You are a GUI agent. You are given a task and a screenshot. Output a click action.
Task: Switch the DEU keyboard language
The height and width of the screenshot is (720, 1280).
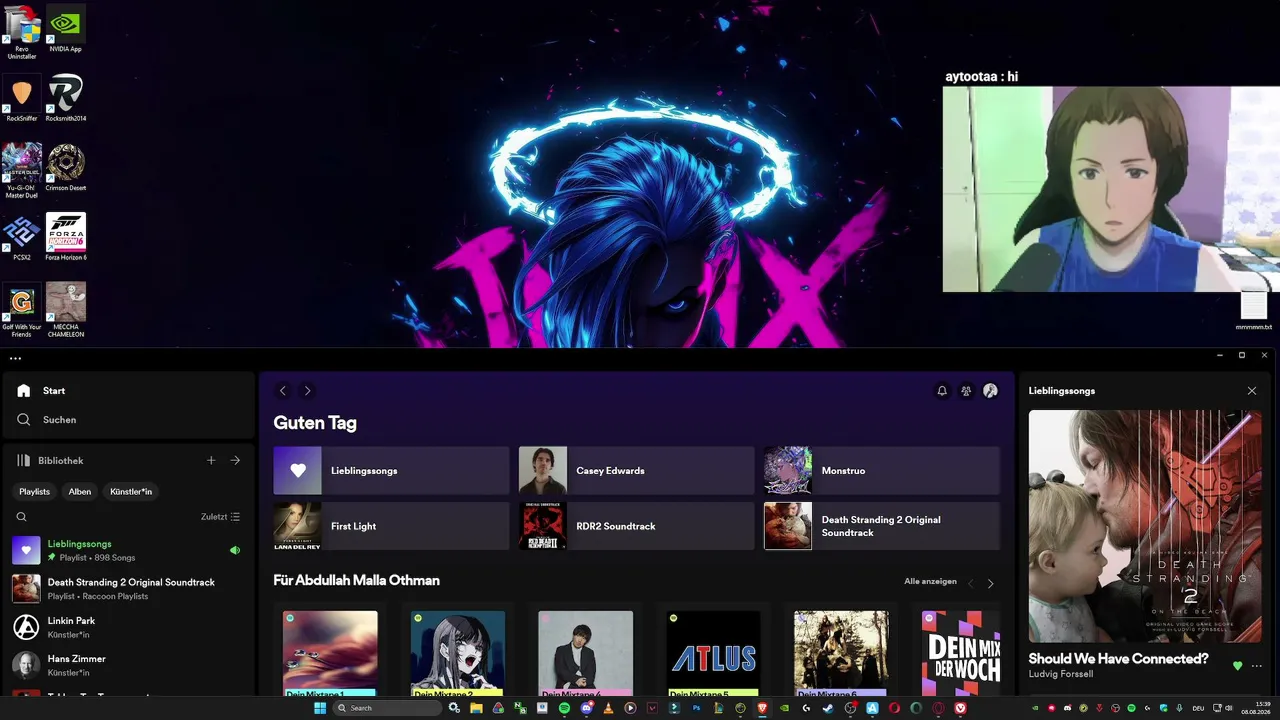(1198, 708)
